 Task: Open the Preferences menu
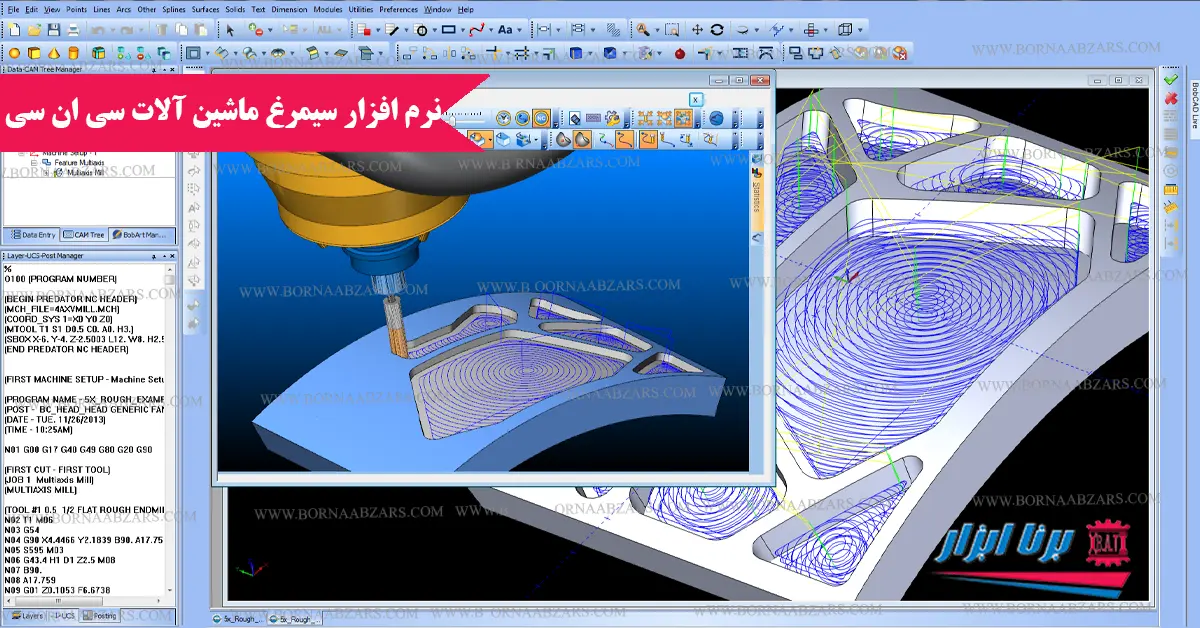[x=398, y=9]
